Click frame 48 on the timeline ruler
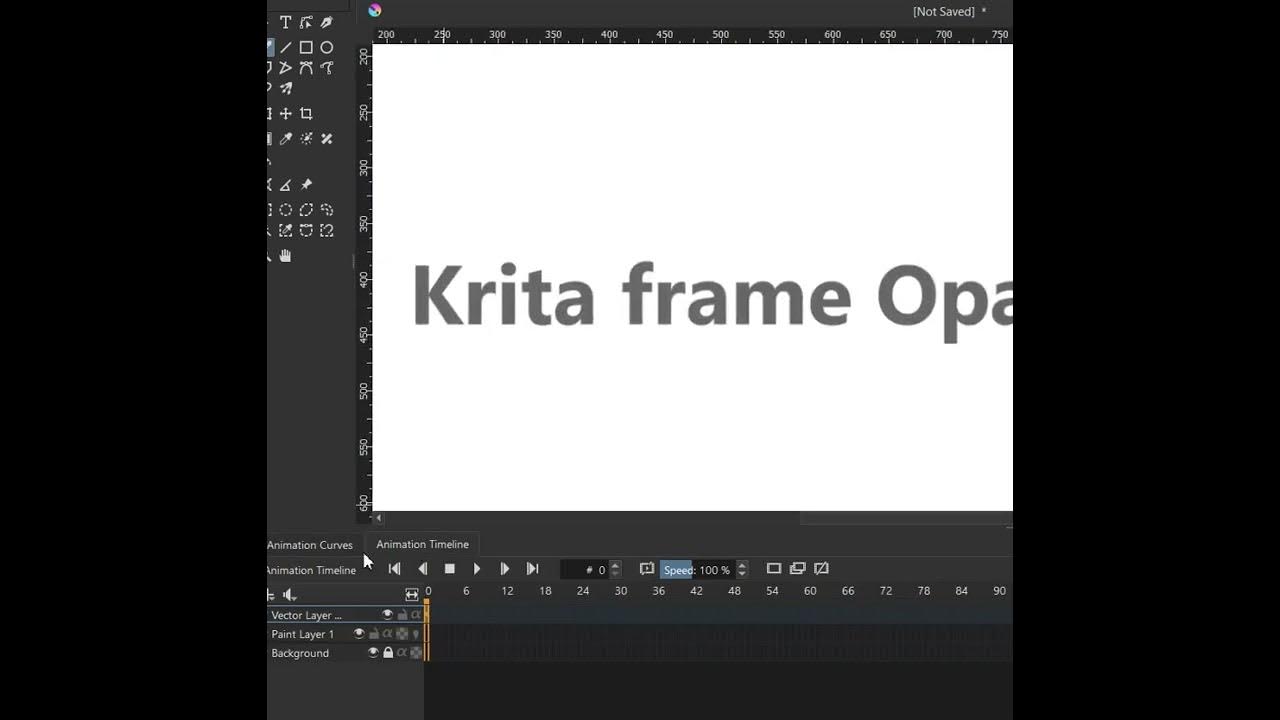 (734, 591)
